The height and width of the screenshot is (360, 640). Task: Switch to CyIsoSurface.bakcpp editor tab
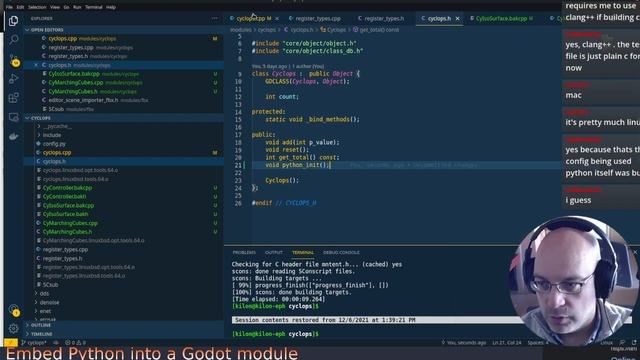tap(501, 18)
